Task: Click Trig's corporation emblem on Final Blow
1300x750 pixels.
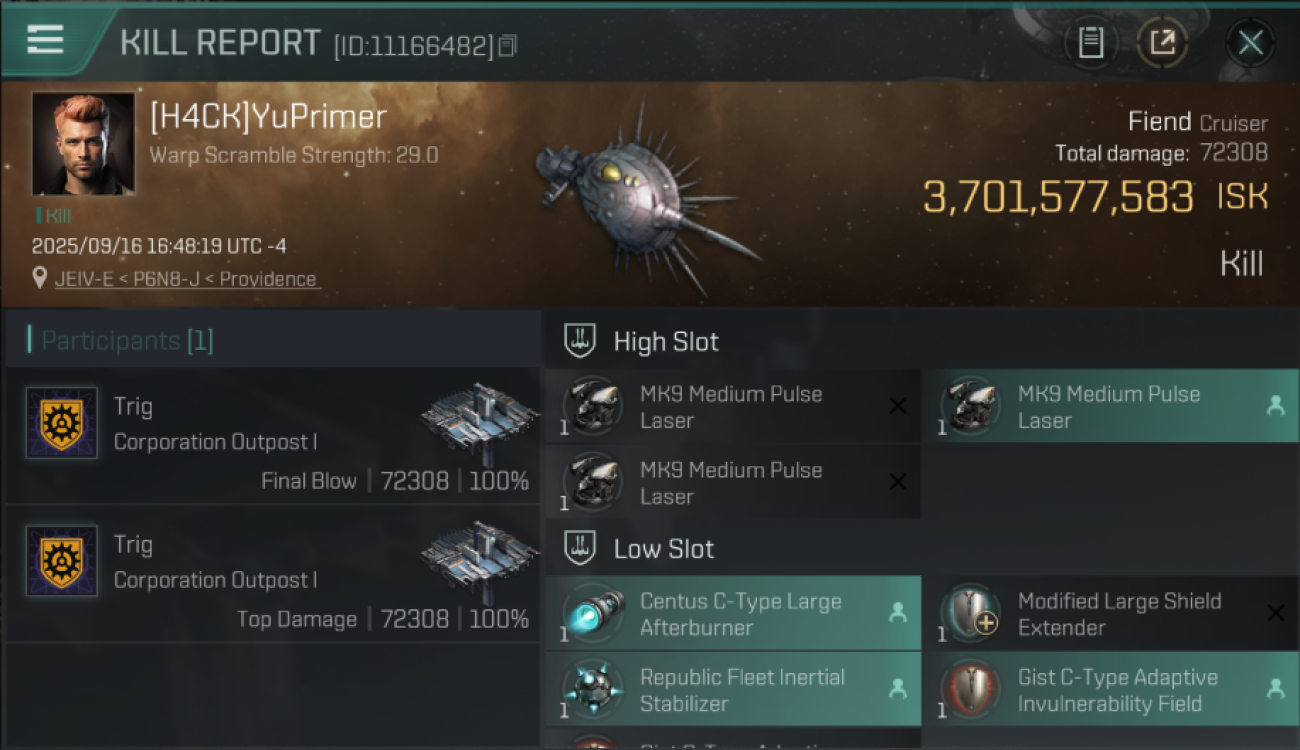Action: tap(61, 423)
